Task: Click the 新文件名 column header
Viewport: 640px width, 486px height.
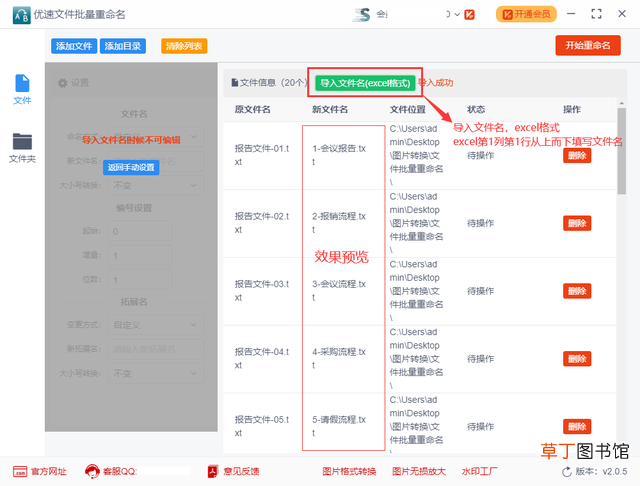Action: [x=330, y=109]
